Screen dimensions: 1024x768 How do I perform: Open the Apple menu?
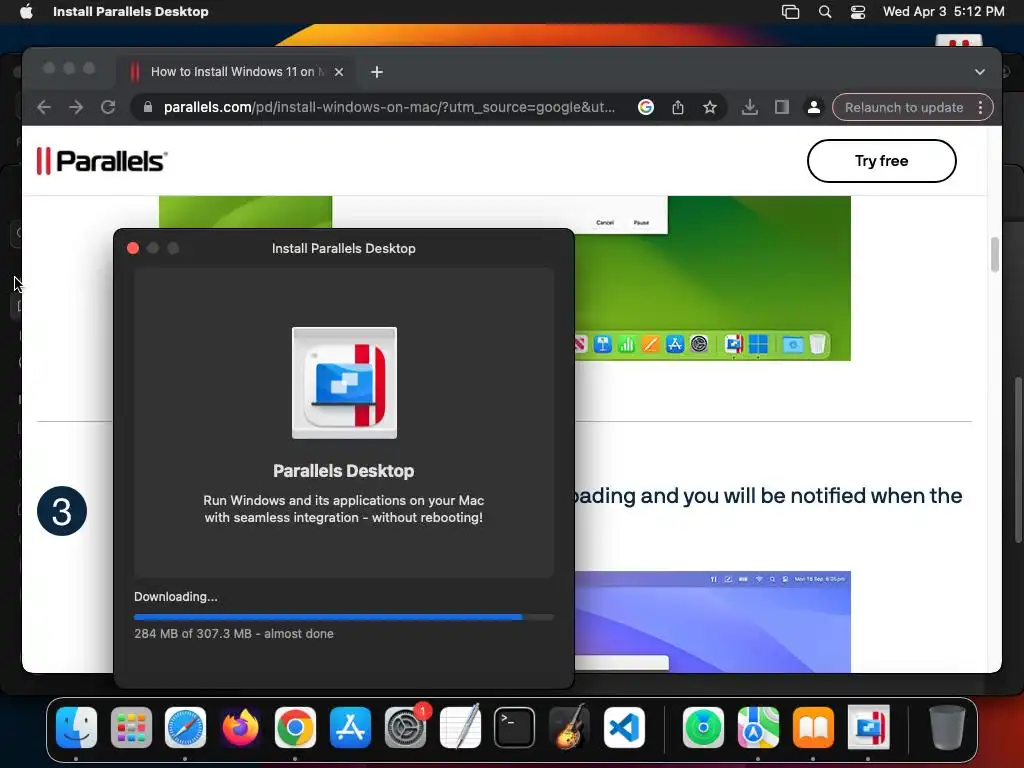[26, 12]
